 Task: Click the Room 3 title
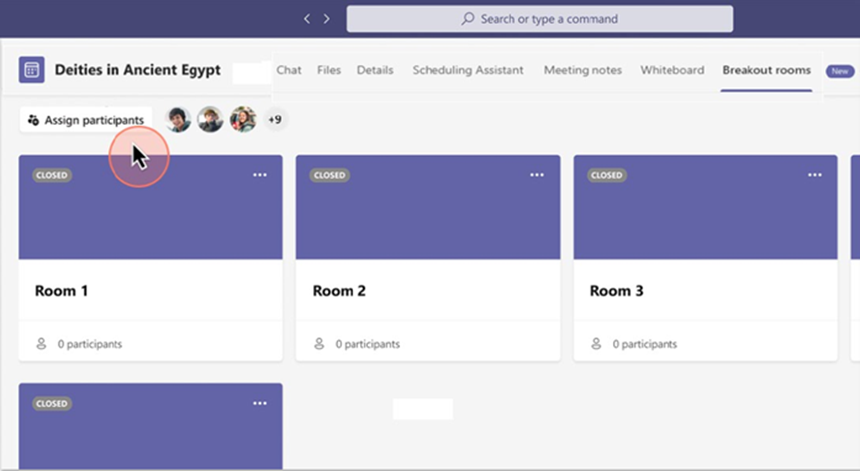(616, 291)
